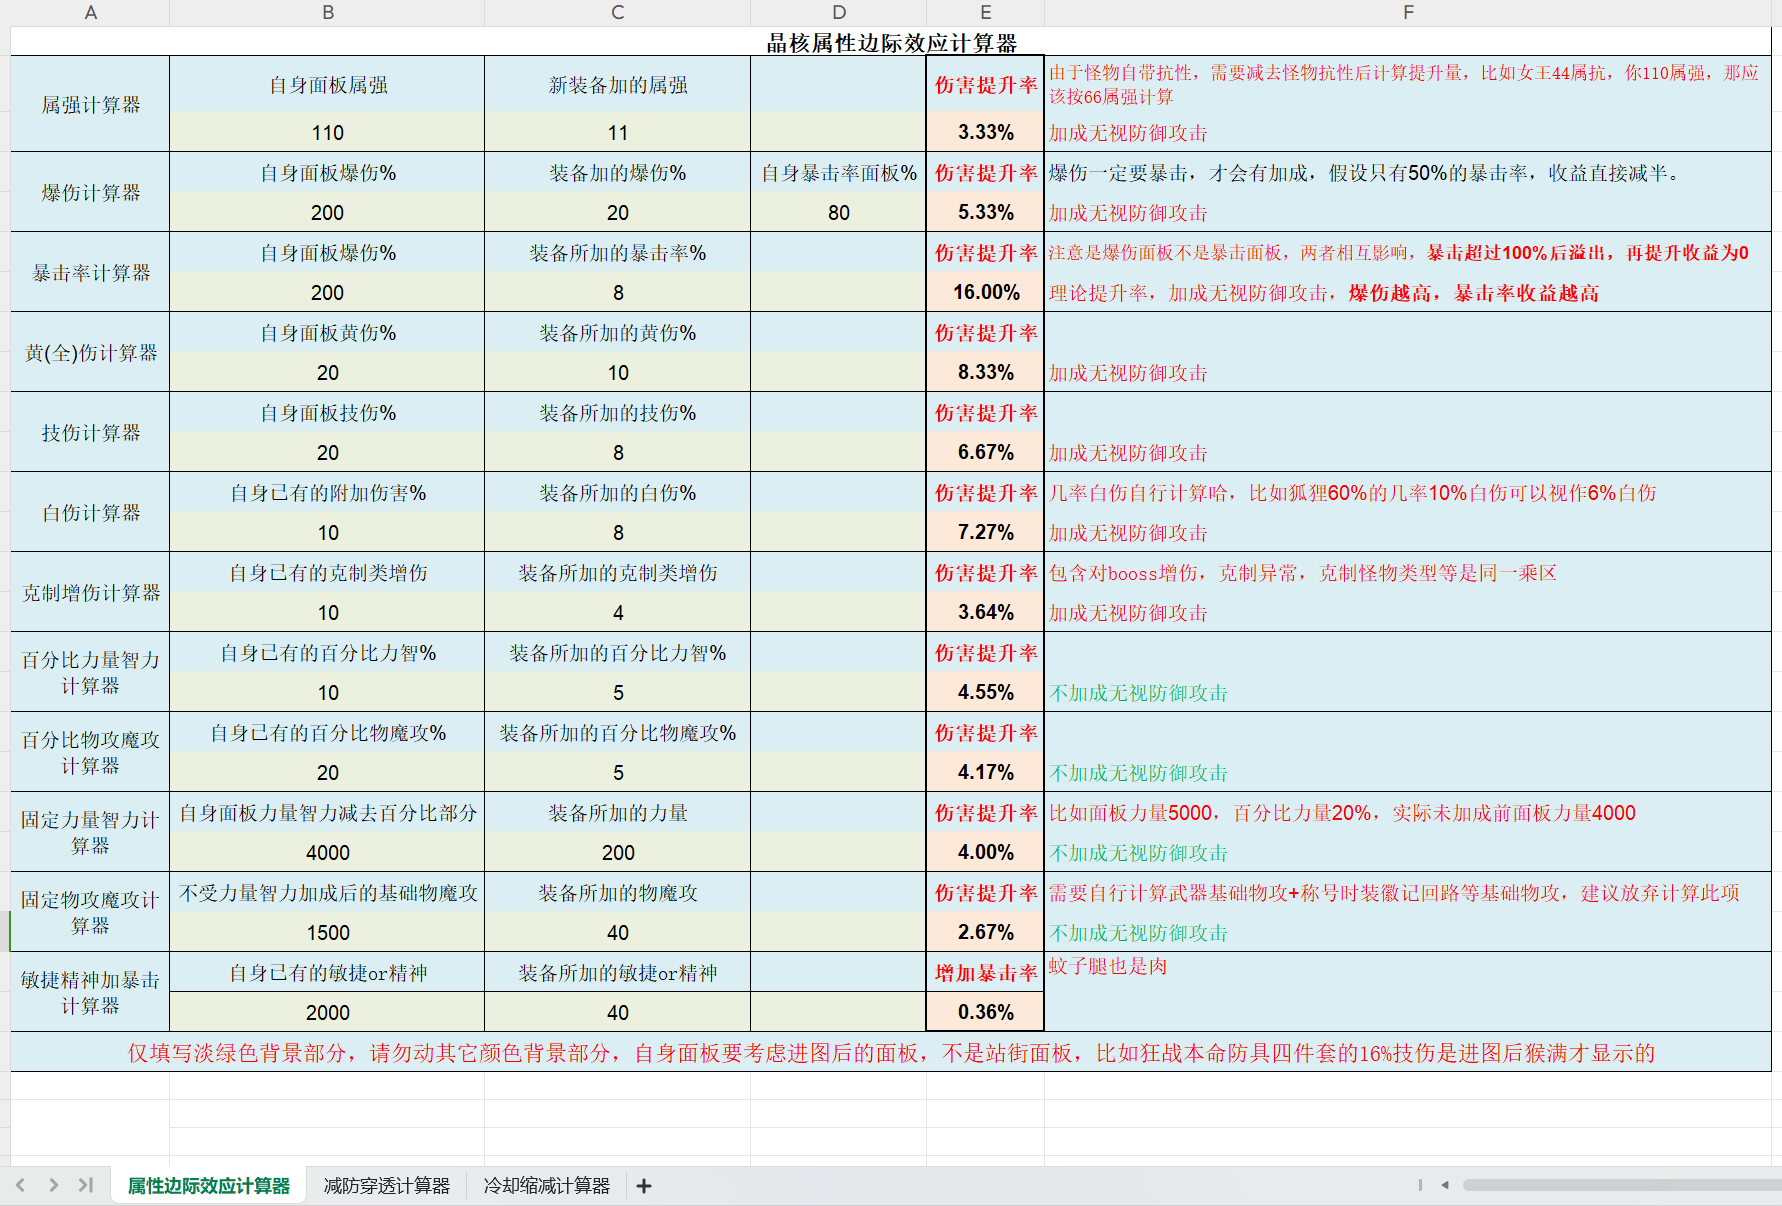1782x1206 pixels.
Task: Select the 2000 敏捷or精神 value cell
Action: 327,1012
